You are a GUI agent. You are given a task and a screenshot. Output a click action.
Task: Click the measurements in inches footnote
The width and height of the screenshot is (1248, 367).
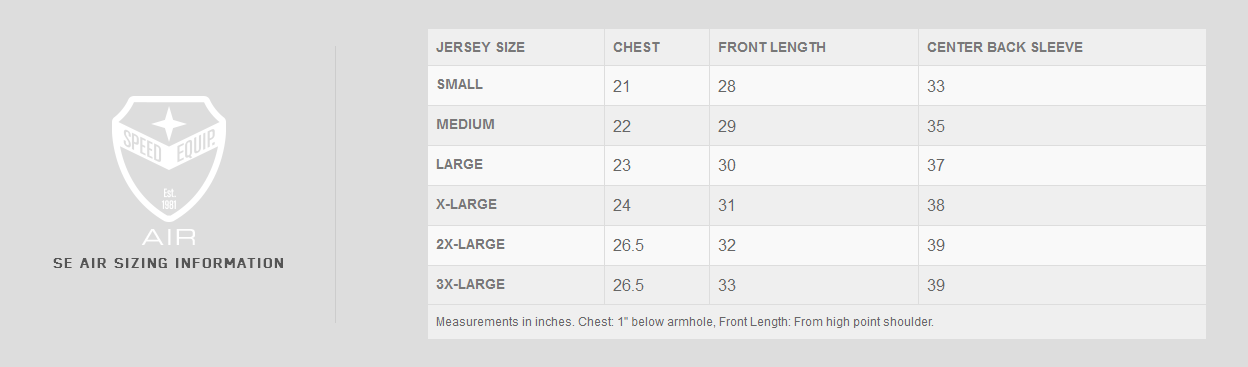click(685, 322)
